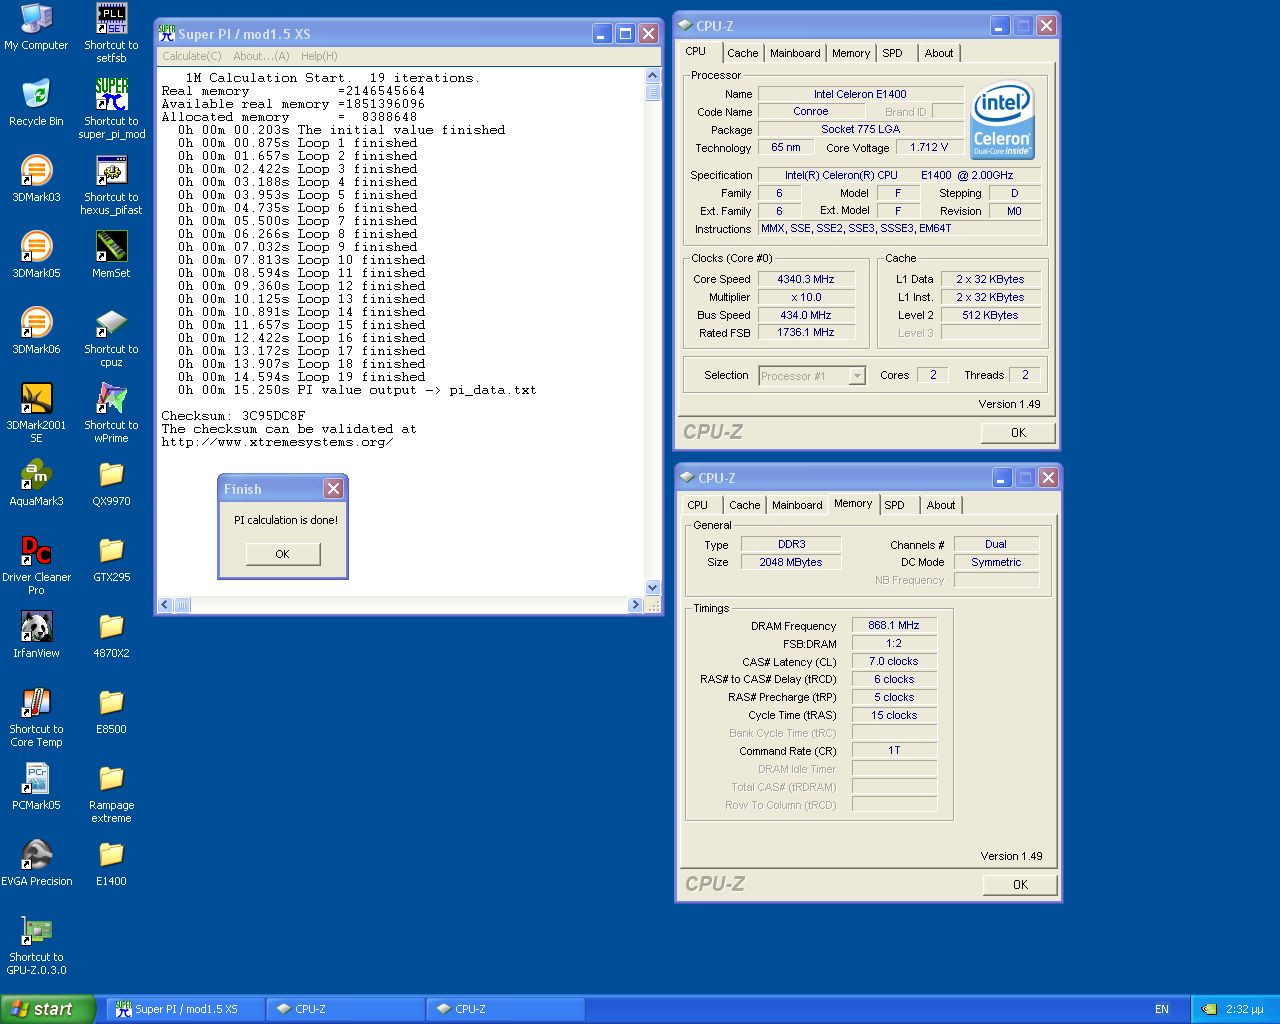Click the Core Speed 4340.3 MHz field
Screen dimensions: 1280x1024
[806, 279]
